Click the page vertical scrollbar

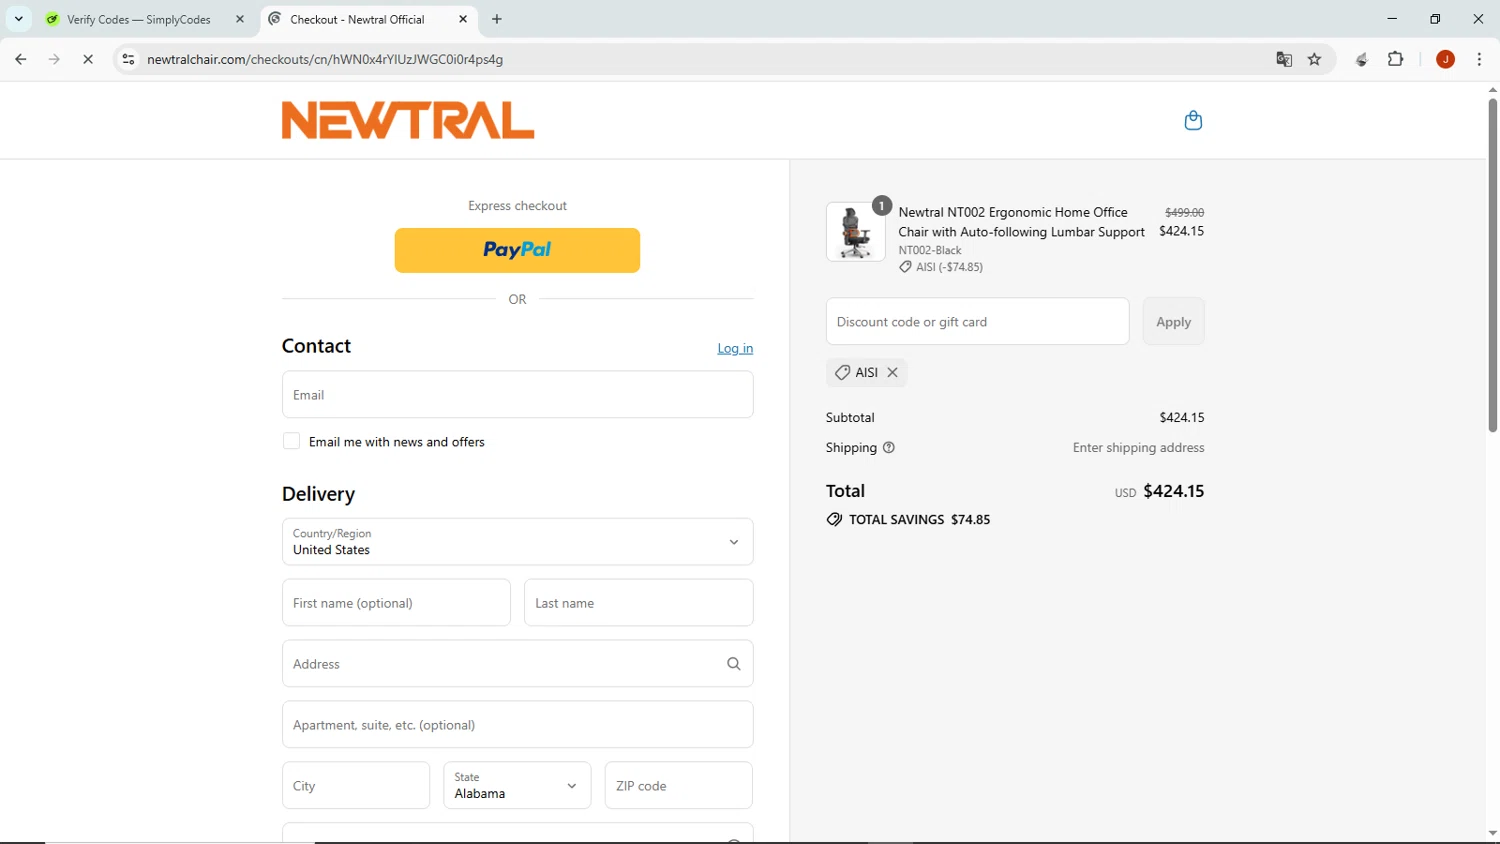point(1492,266)
